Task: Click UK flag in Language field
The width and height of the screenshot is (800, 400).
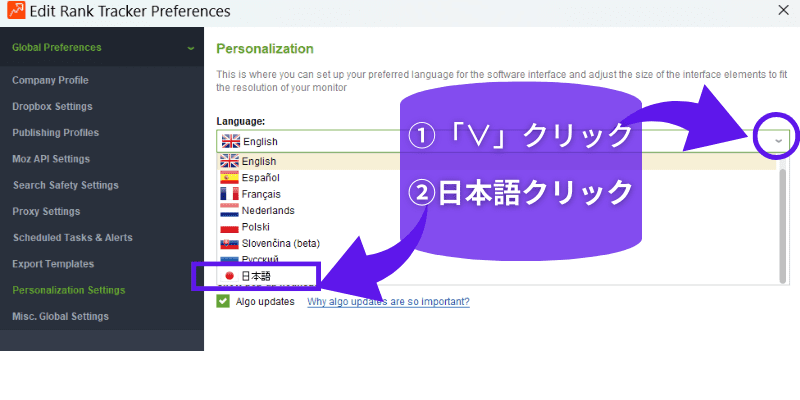Action: pos(231,141)
